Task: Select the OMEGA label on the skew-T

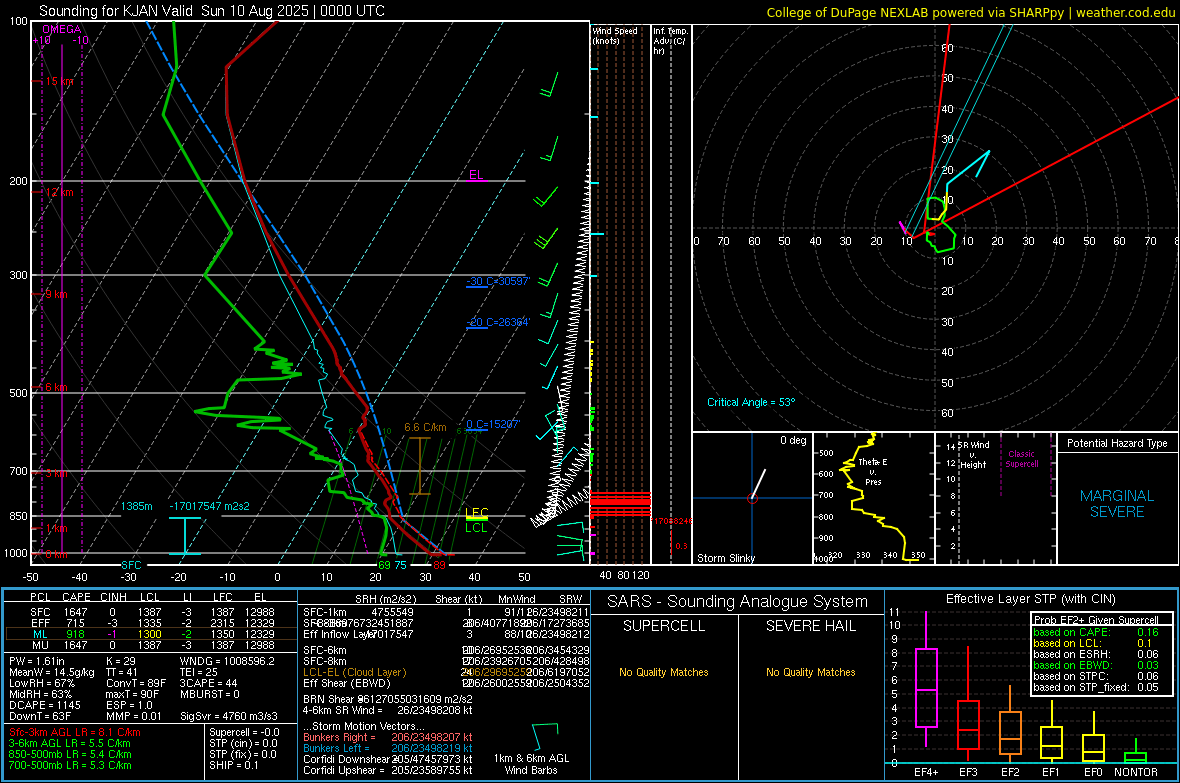Action: 62,29
